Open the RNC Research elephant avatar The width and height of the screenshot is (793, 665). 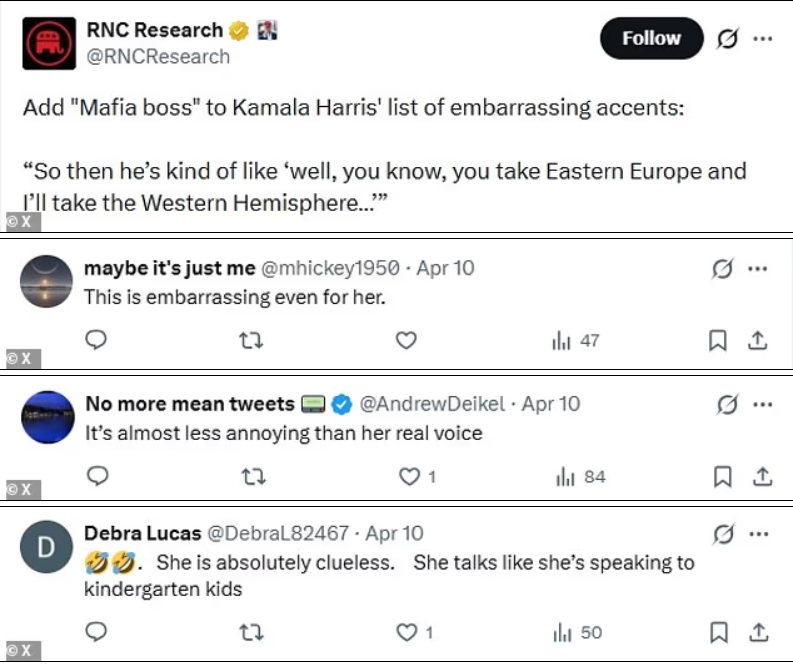click(x=48, y=43)
